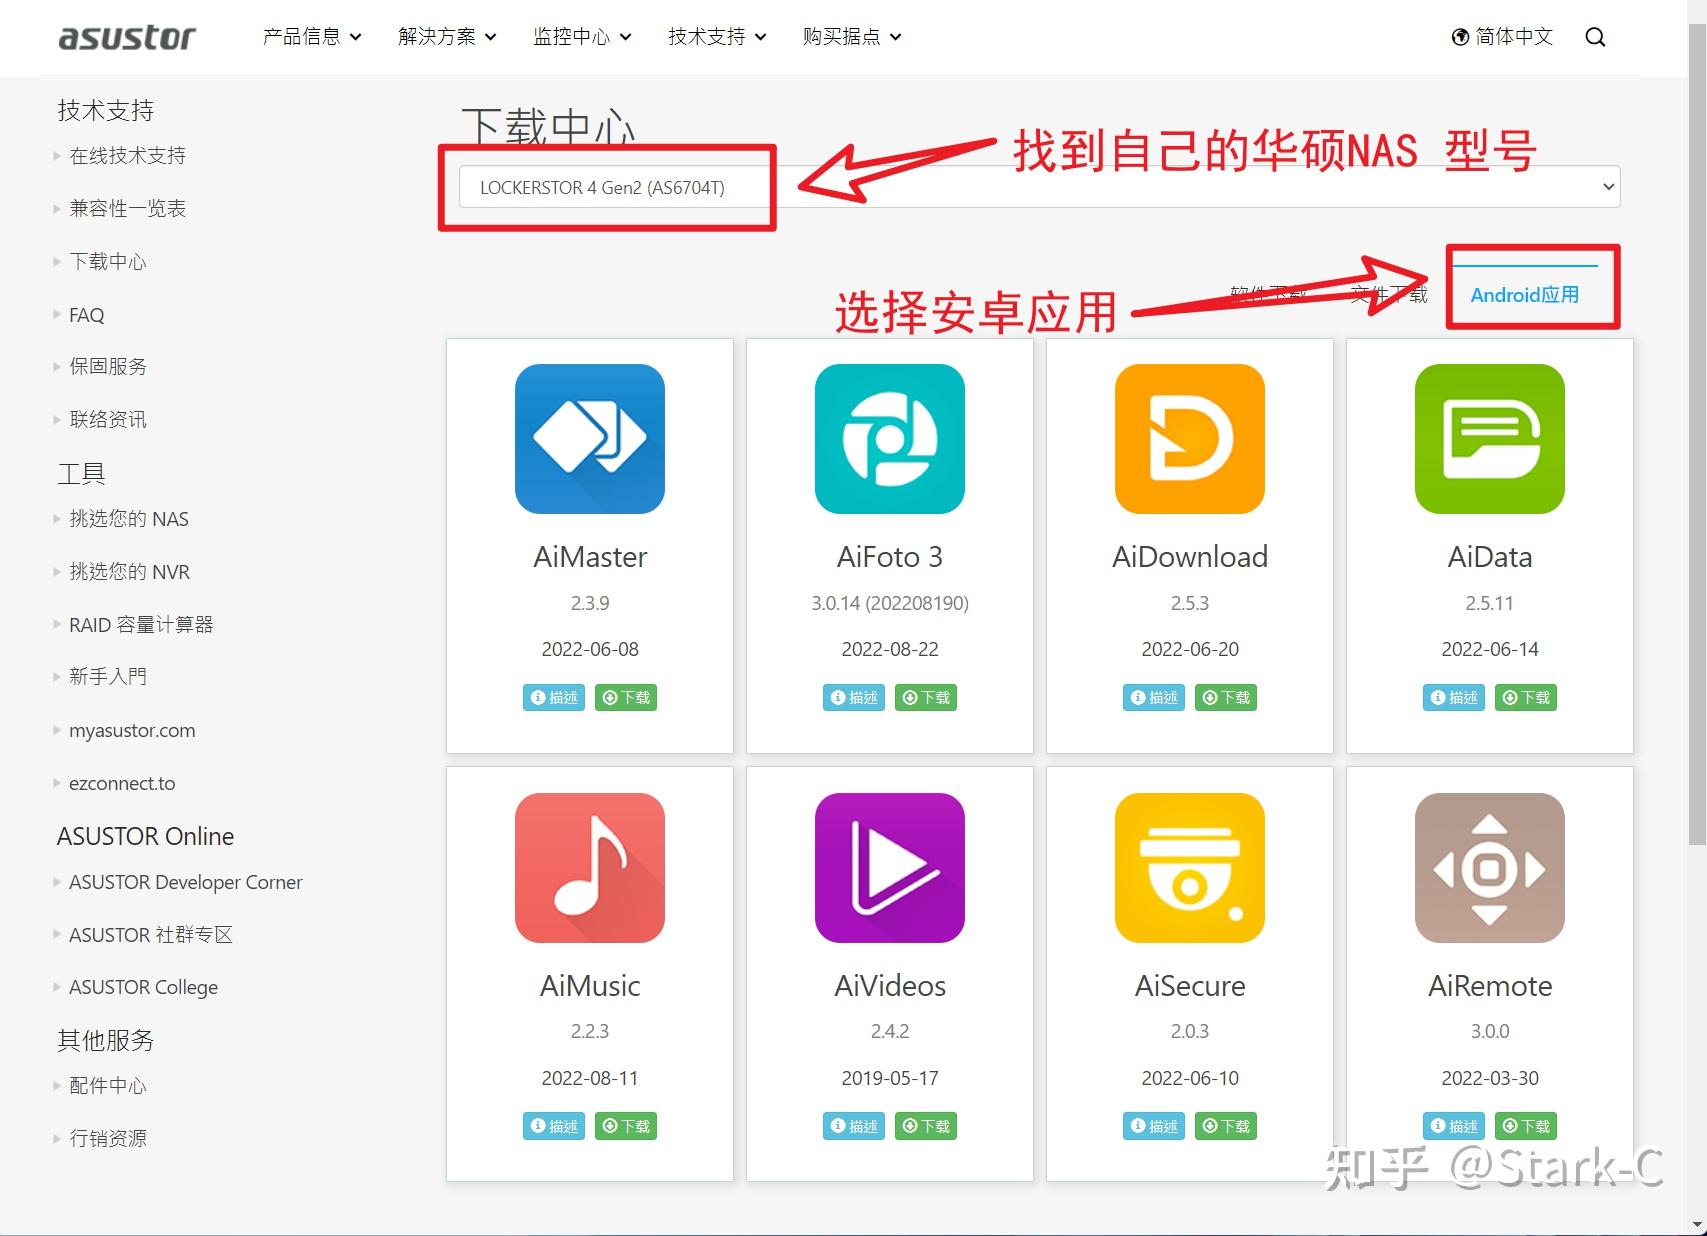Image resolution: width=1707 pixels, height=1236 pixels.
Task: Open myasustor.com link
Action: (x=132, y=731)
